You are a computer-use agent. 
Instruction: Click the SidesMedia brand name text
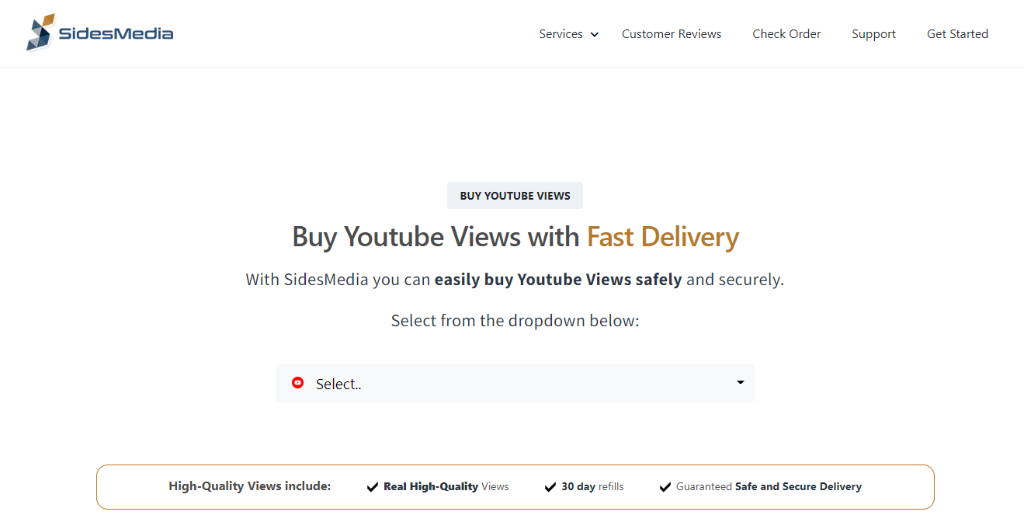(x=116, y=33)
